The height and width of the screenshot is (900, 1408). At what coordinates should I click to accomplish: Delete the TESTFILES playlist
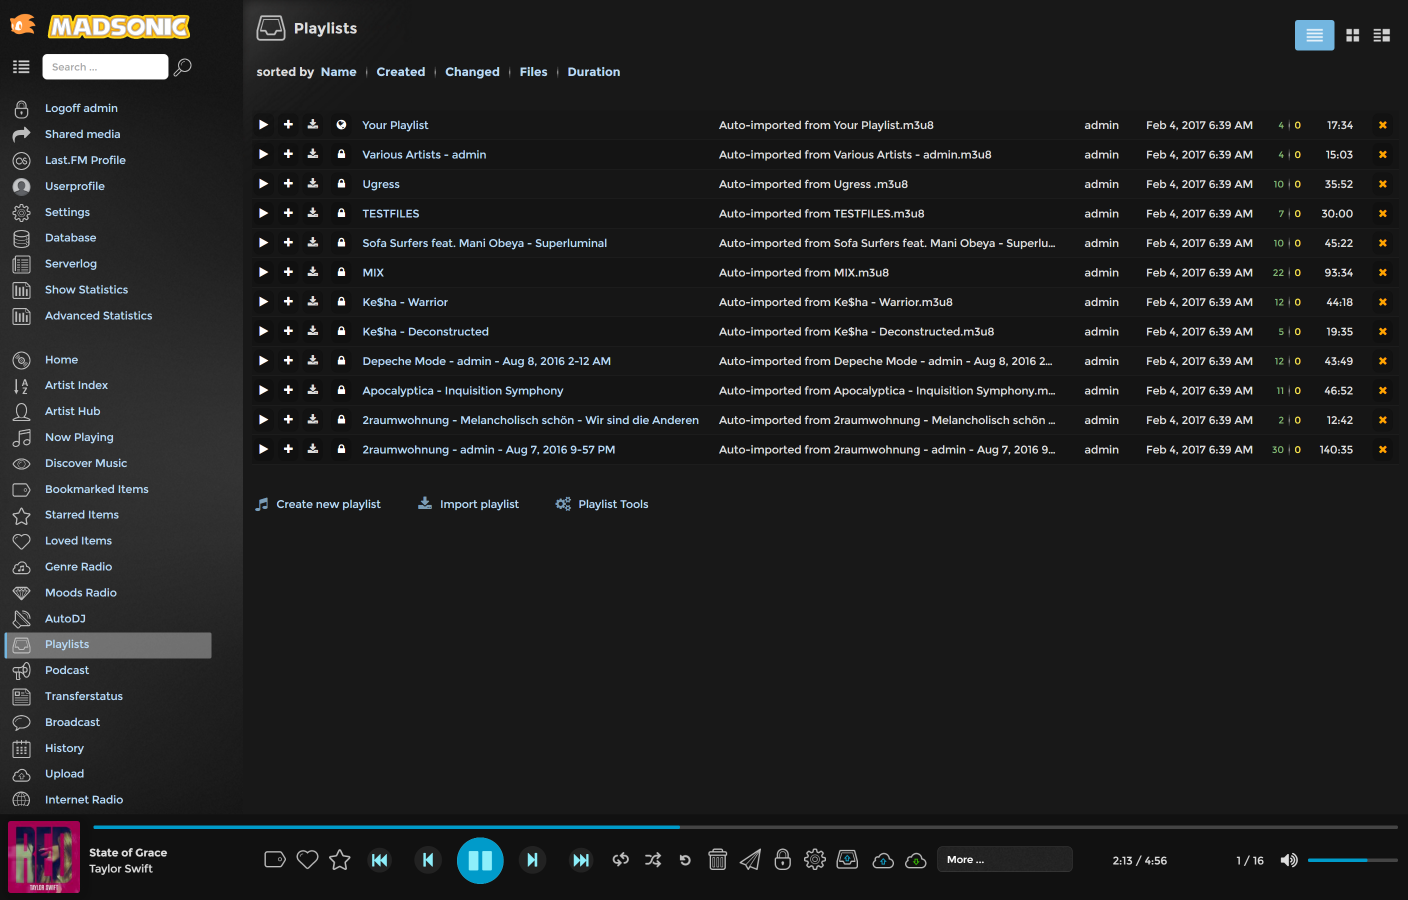coord(1382,214)
